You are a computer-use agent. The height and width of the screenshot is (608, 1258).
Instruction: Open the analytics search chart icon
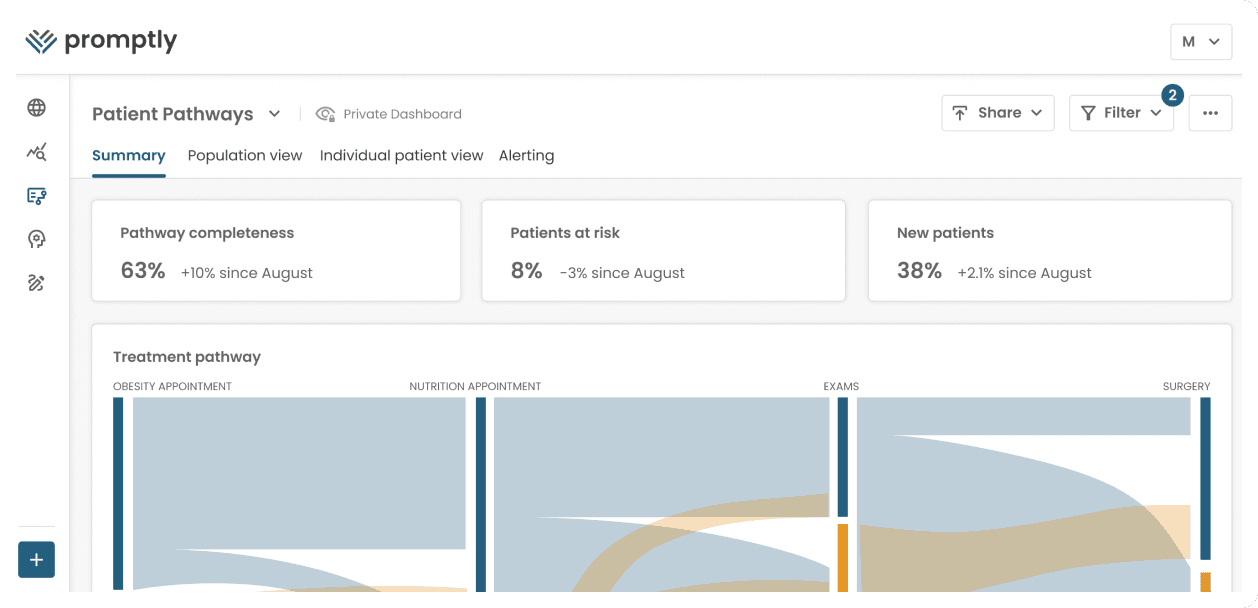pos(37,152)
